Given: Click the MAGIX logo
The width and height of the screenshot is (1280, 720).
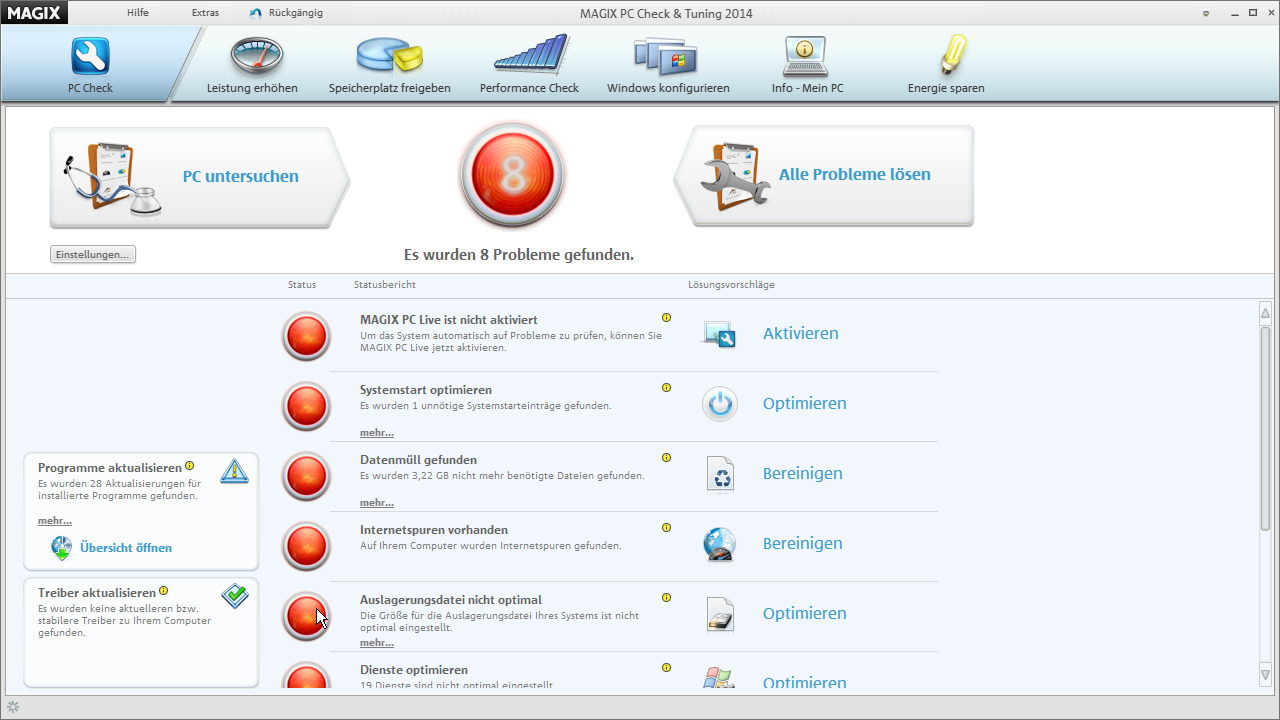Looking at the screenshot, I should click(x=35, y=13).
